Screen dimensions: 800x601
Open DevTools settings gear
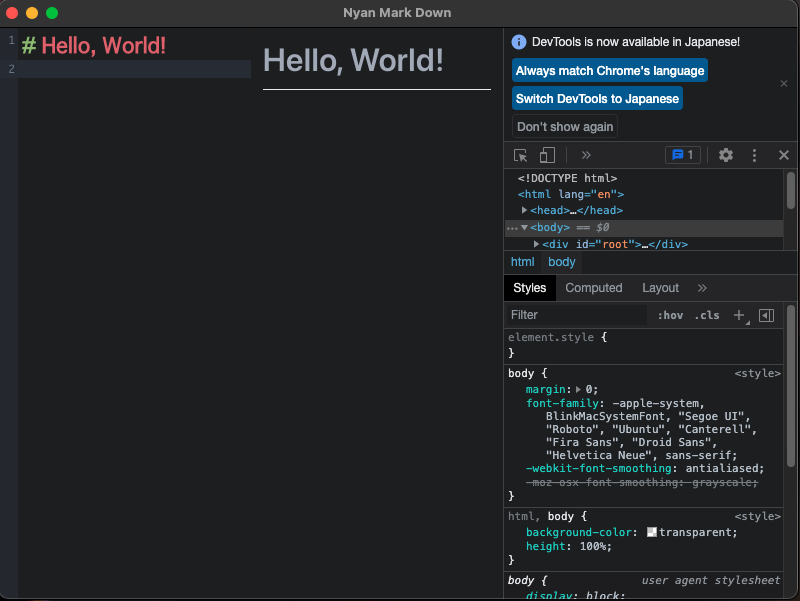[x=726, y=155]
